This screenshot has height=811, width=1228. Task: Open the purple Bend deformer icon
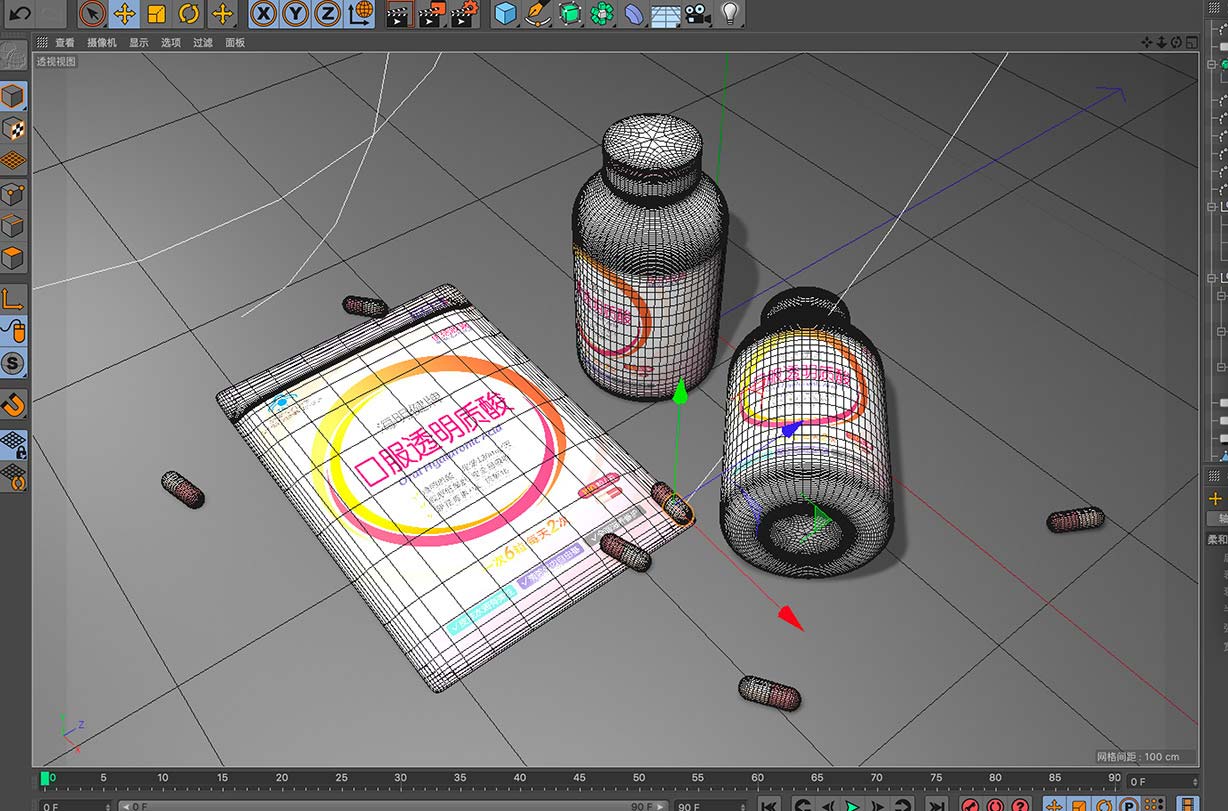click(x=634, y=13)
